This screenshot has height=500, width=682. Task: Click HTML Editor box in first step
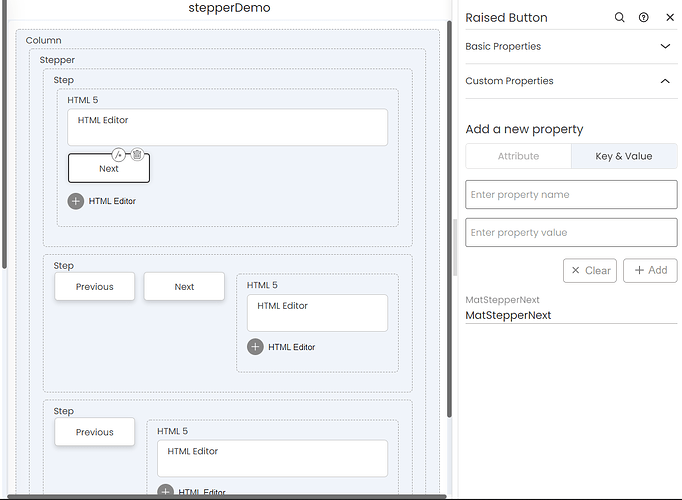pyautogui.click(x=227, y=127)
